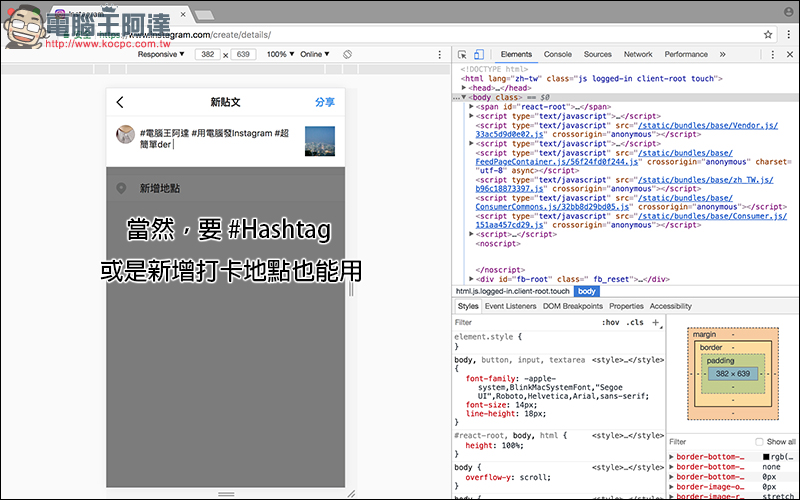Collapse the body element node

(x=464, y=97)
